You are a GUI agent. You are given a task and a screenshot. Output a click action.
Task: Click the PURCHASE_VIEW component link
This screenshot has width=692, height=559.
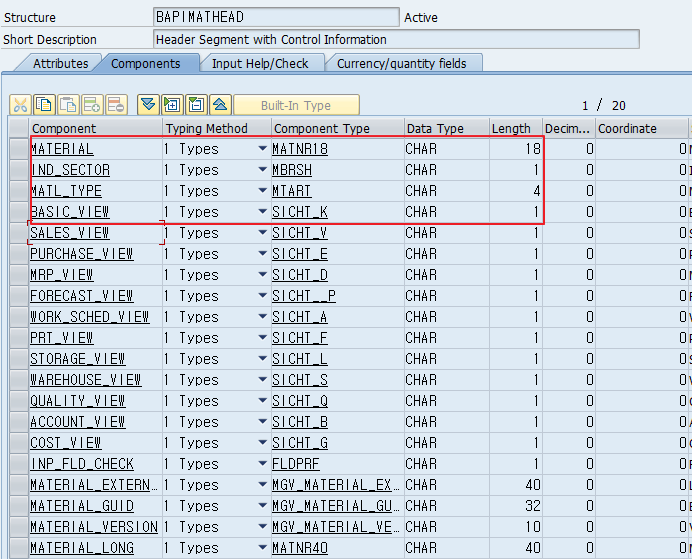coord(82,254)
